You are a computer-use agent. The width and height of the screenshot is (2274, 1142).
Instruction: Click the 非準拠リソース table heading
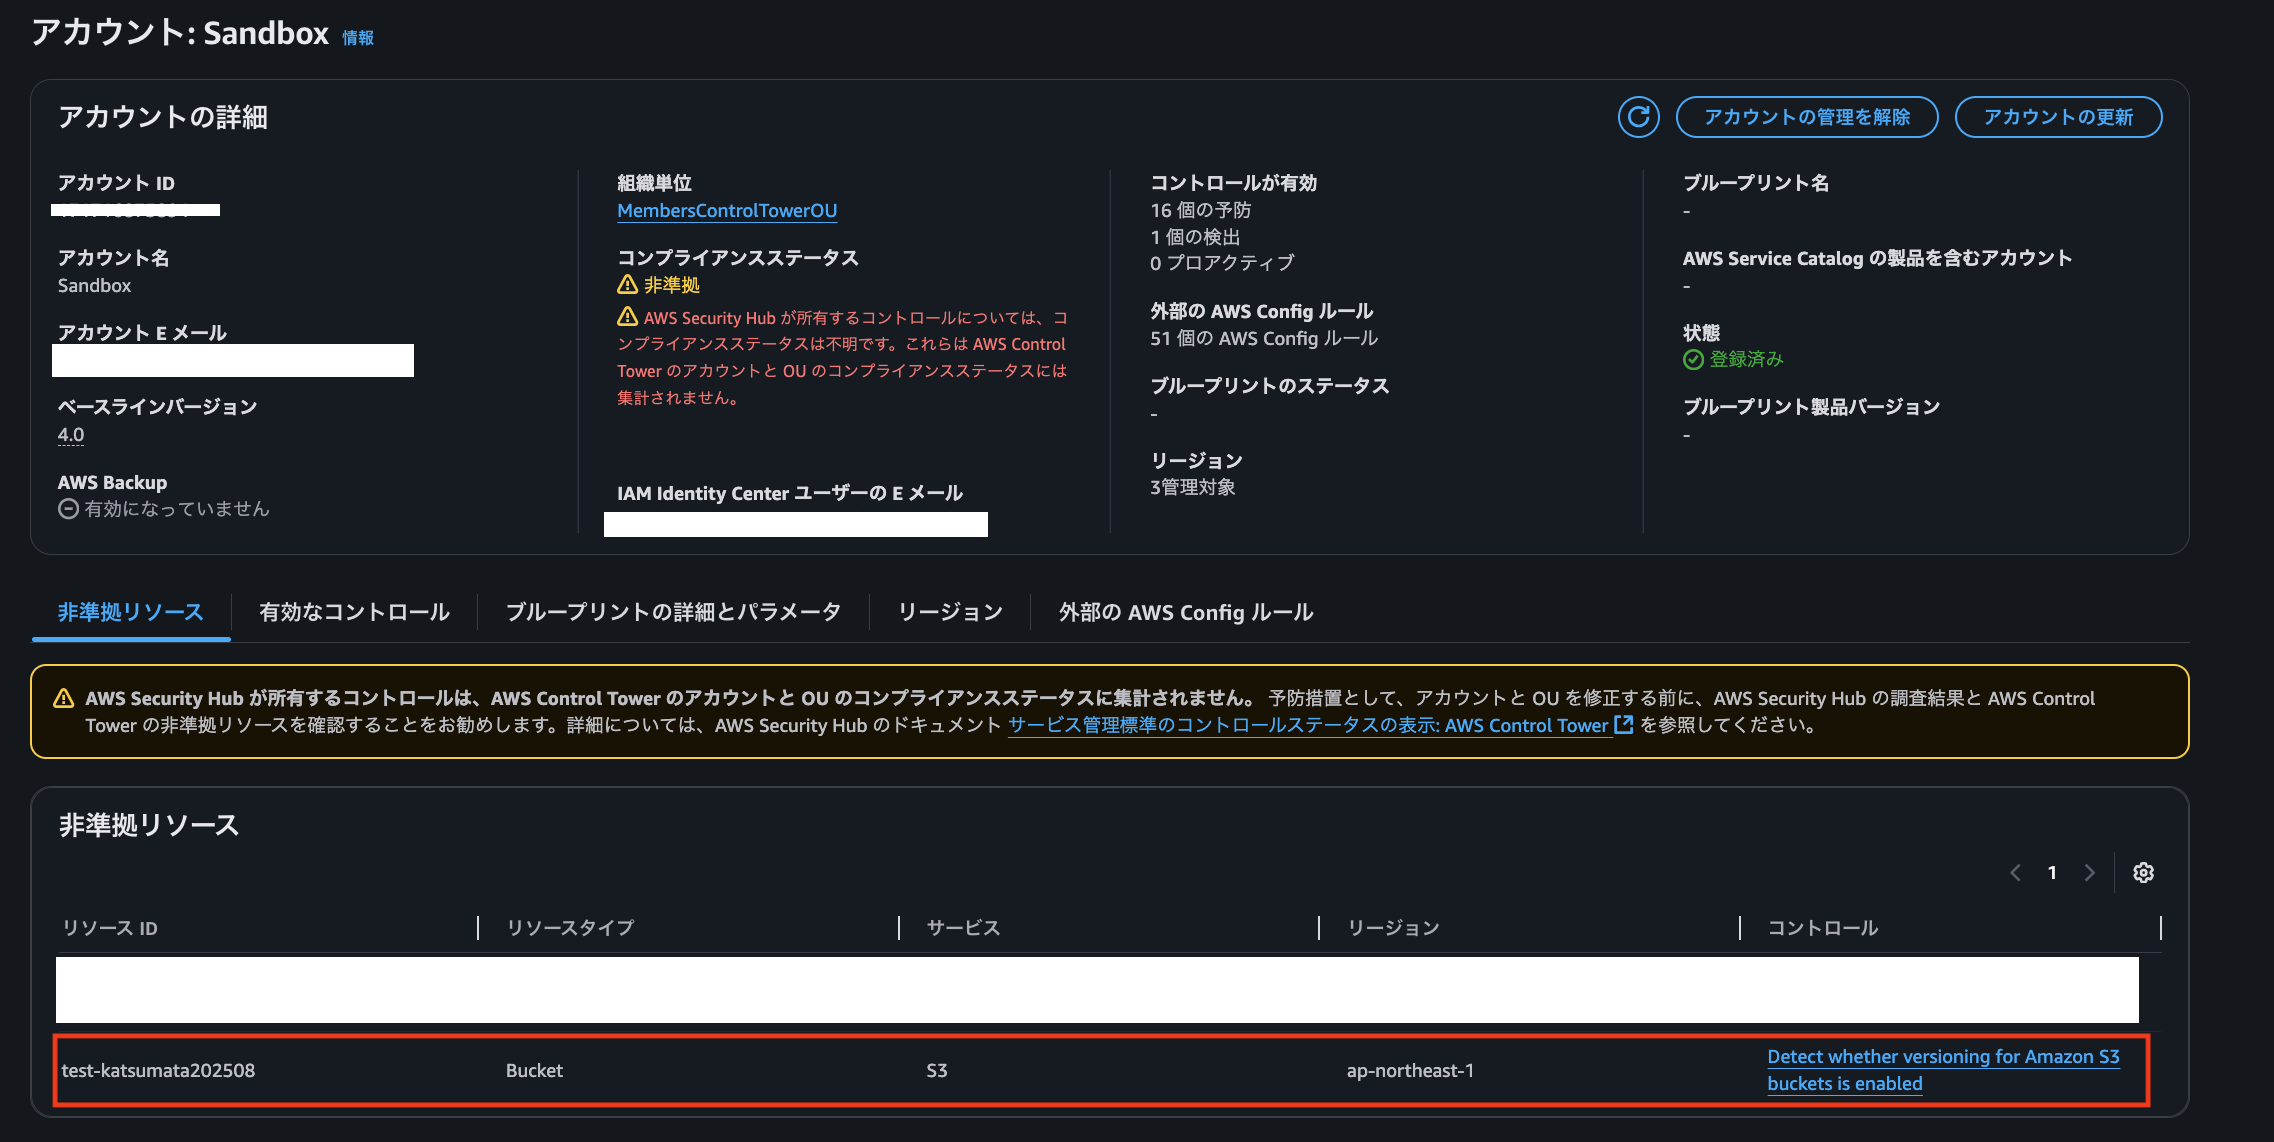coord(148,825)
